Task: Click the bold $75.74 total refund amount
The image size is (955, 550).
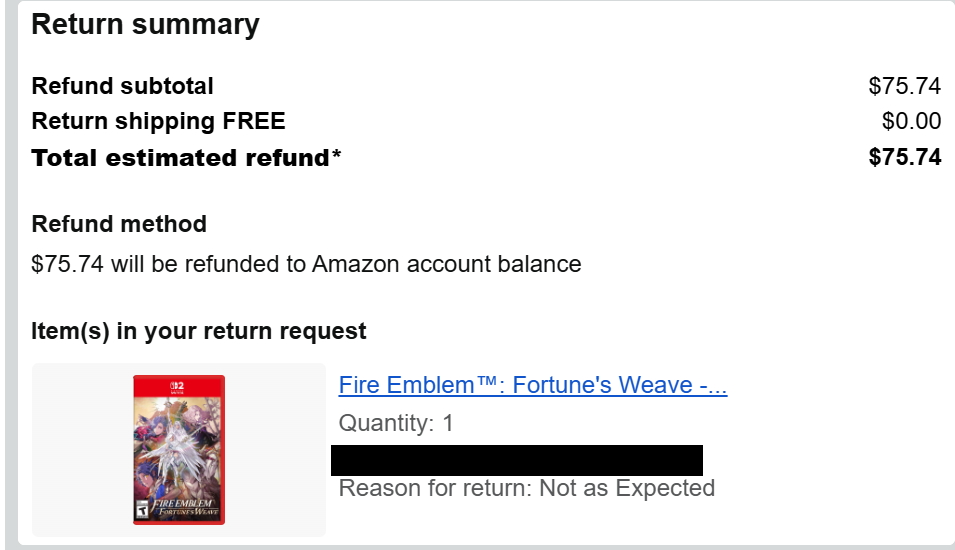Action: [x=904, y=157]
